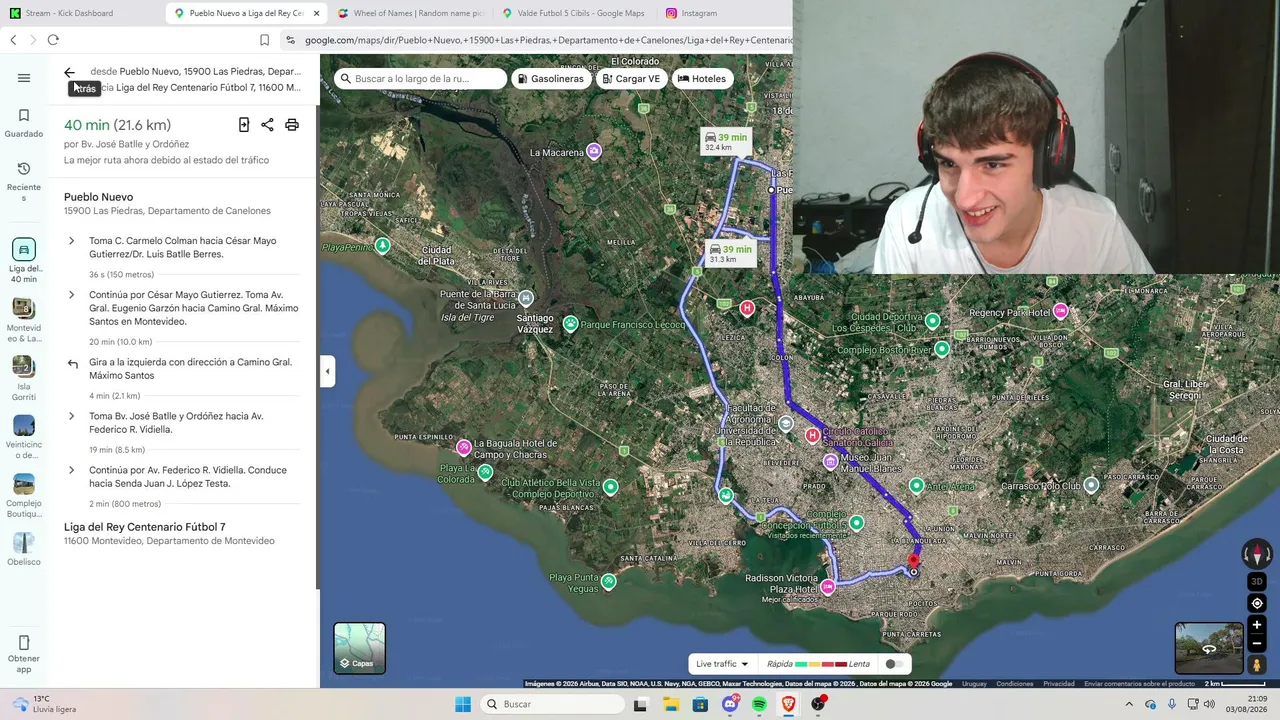Image resolution: width=1280 pixels, height=720 pixels.
Task: Click the taskbar weather widget
Action: coord(45,704)
